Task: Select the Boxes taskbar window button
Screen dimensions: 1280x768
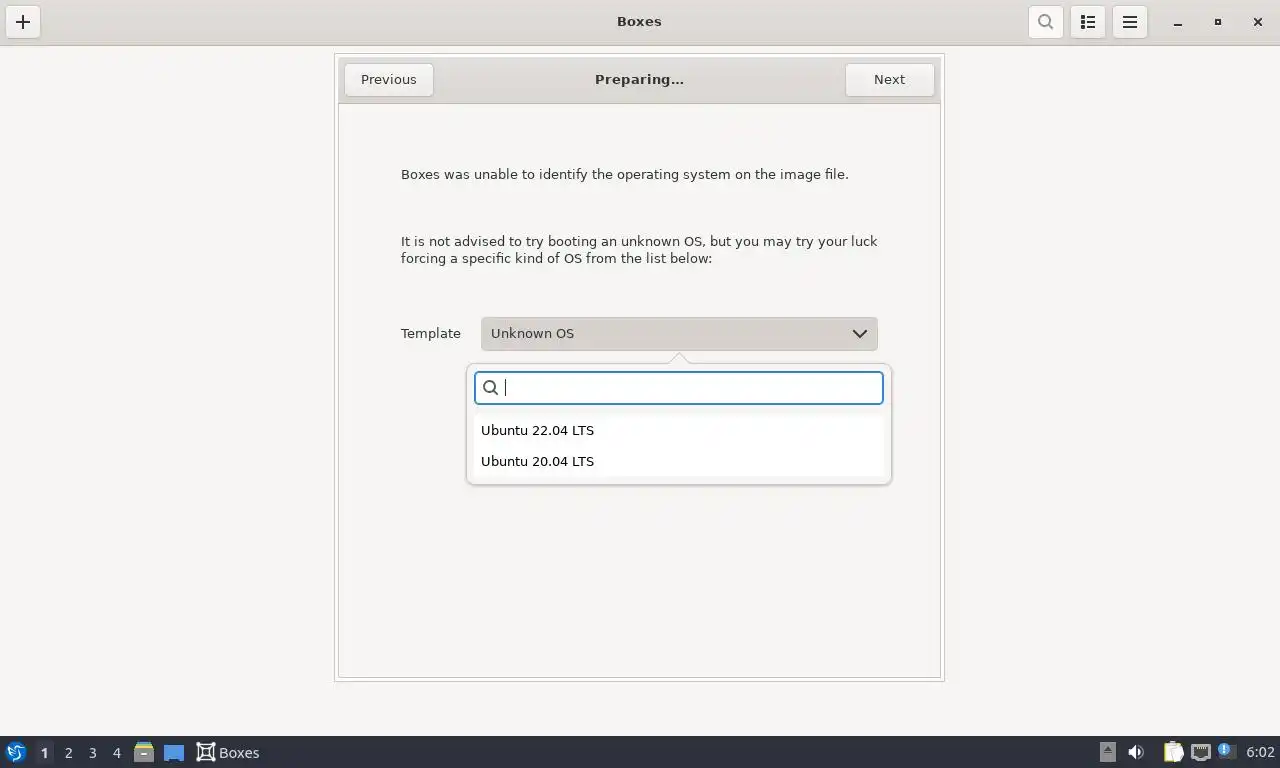Action: coord(228,753)
